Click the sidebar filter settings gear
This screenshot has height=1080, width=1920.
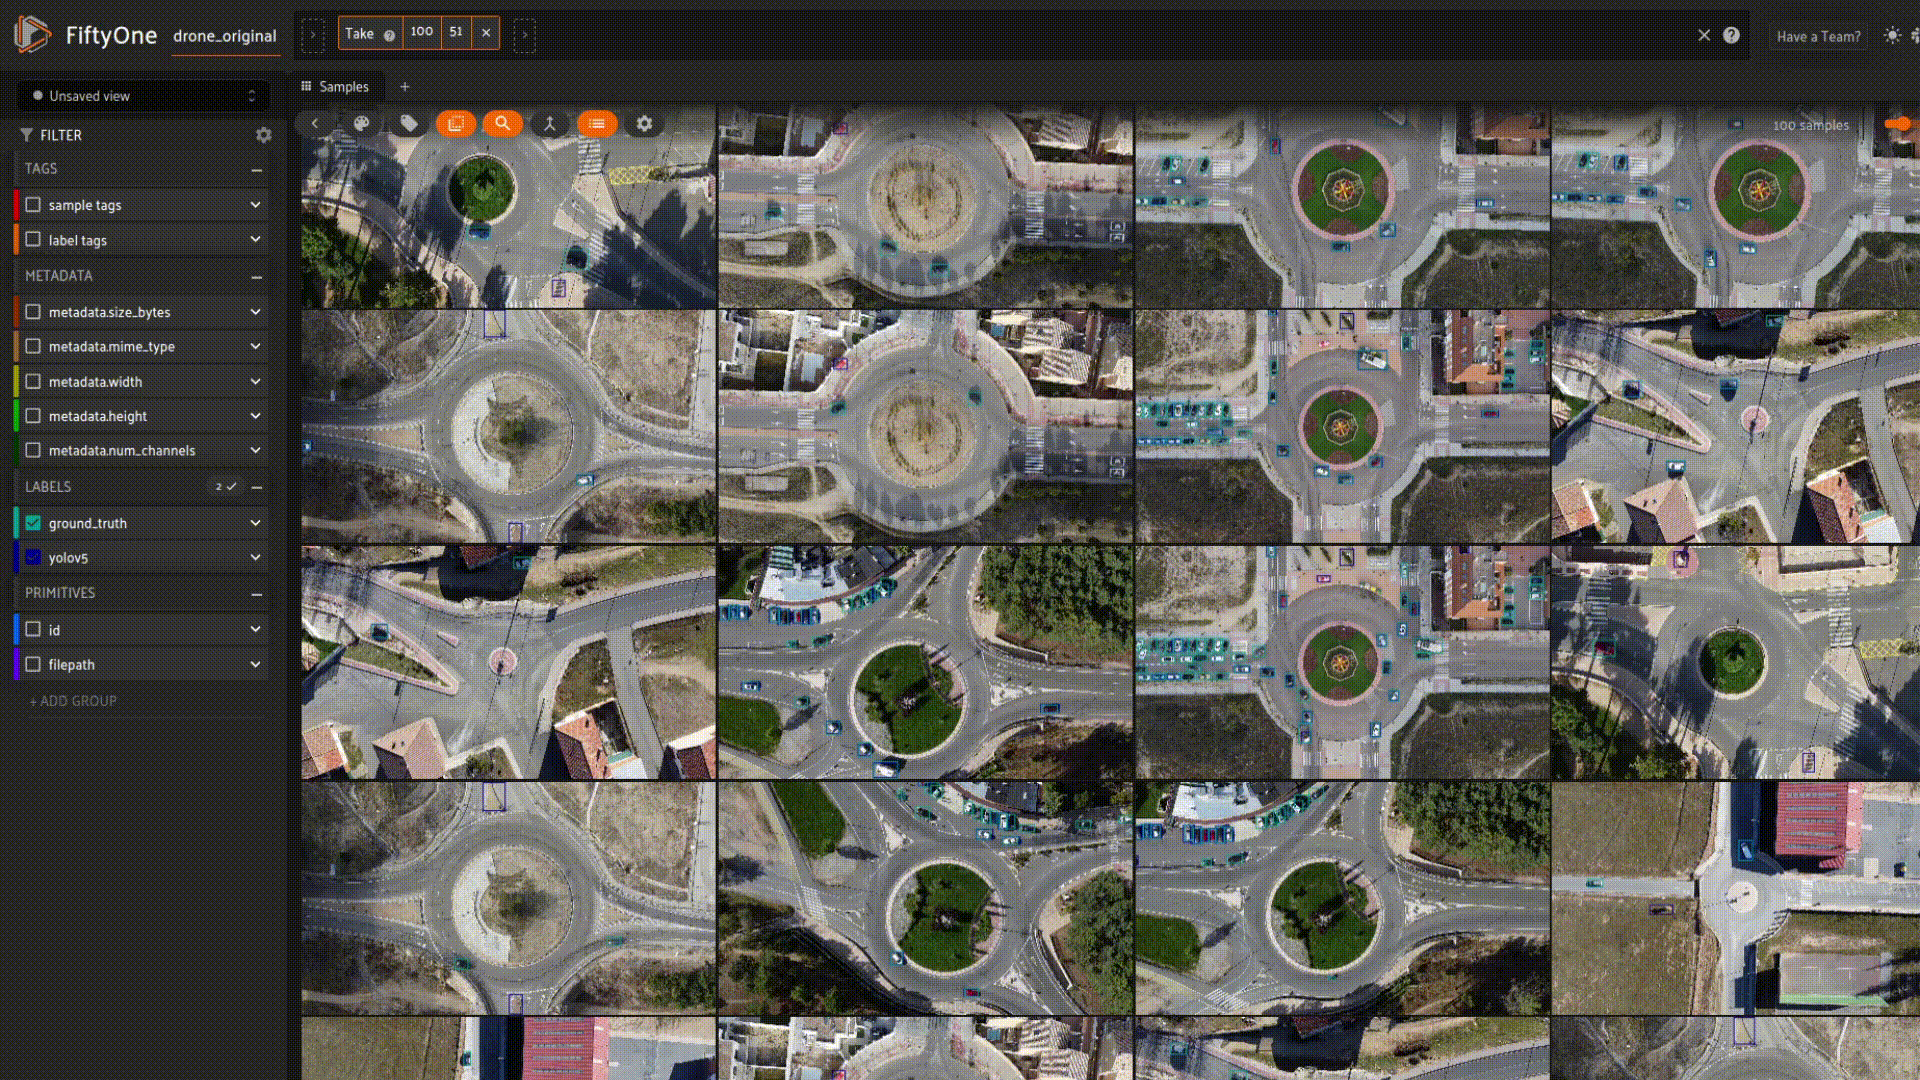(x=263, y=134)
